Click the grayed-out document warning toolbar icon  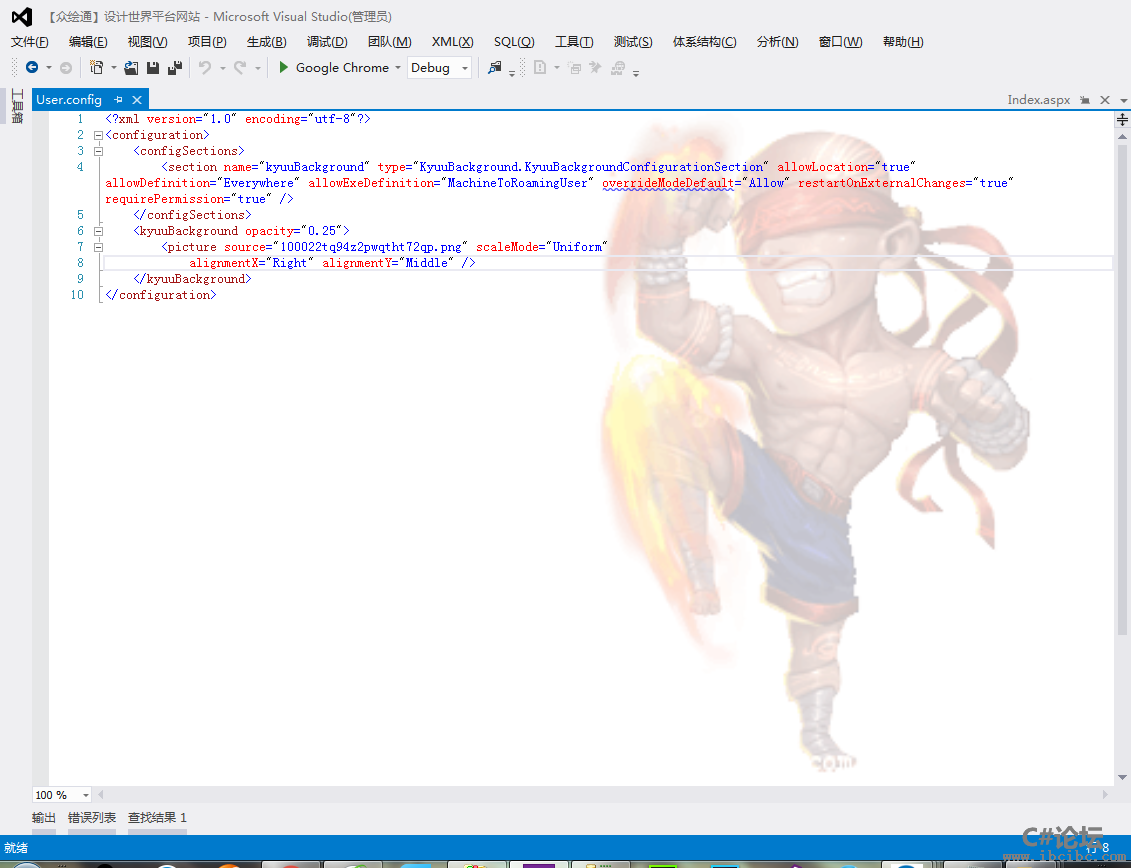[x=540, y=68]
